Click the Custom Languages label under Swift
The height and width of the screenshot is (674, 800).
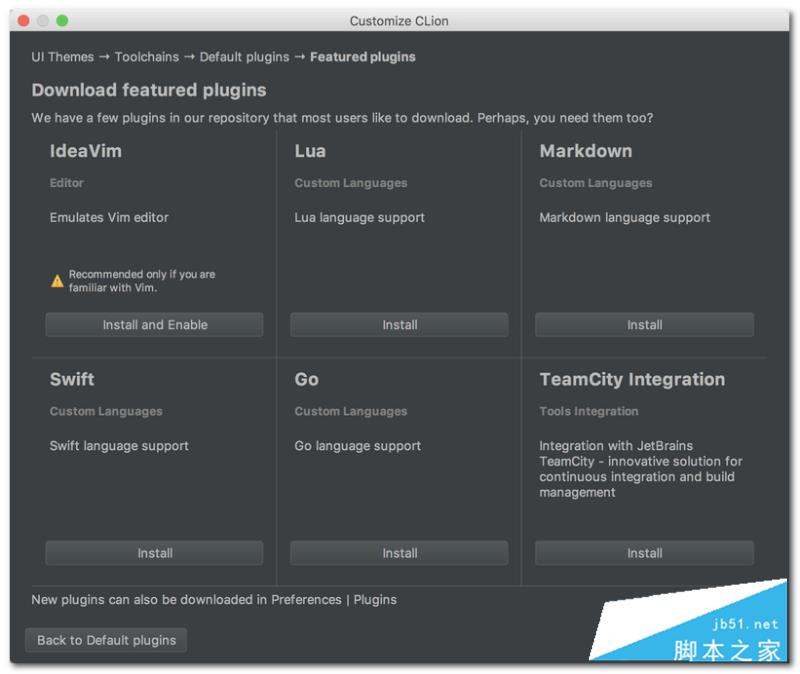click(x=106, y=411)
